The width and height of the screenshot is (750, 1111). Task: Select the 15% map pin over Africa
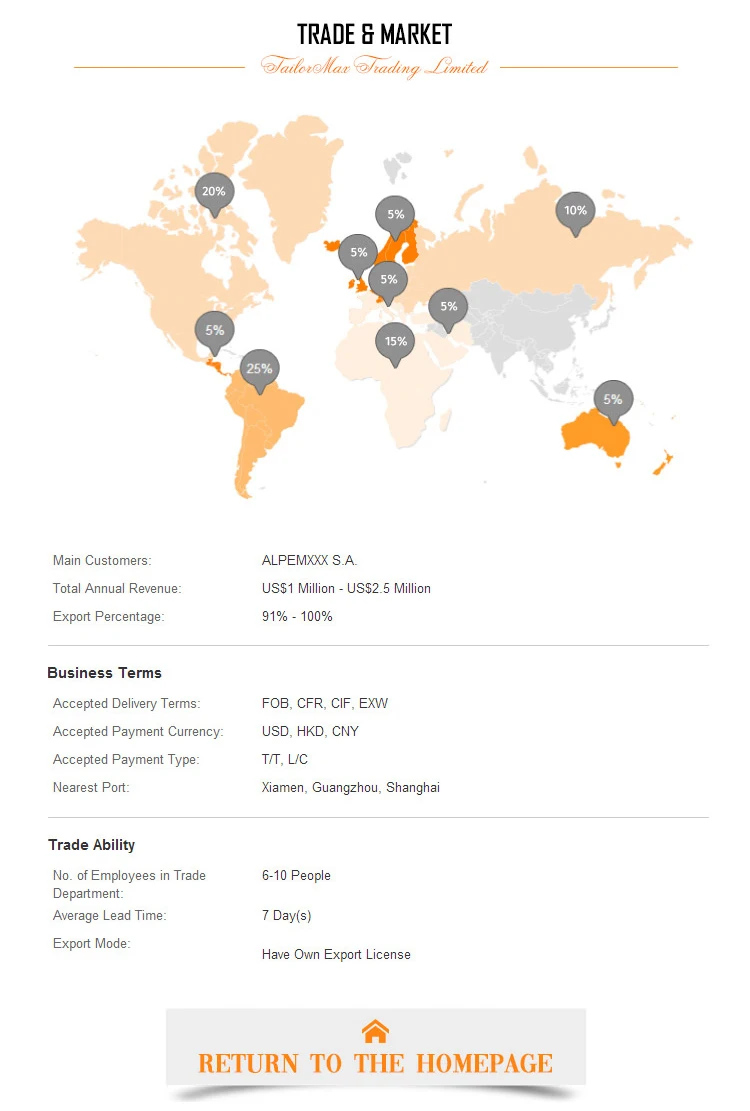pos(395,343)
